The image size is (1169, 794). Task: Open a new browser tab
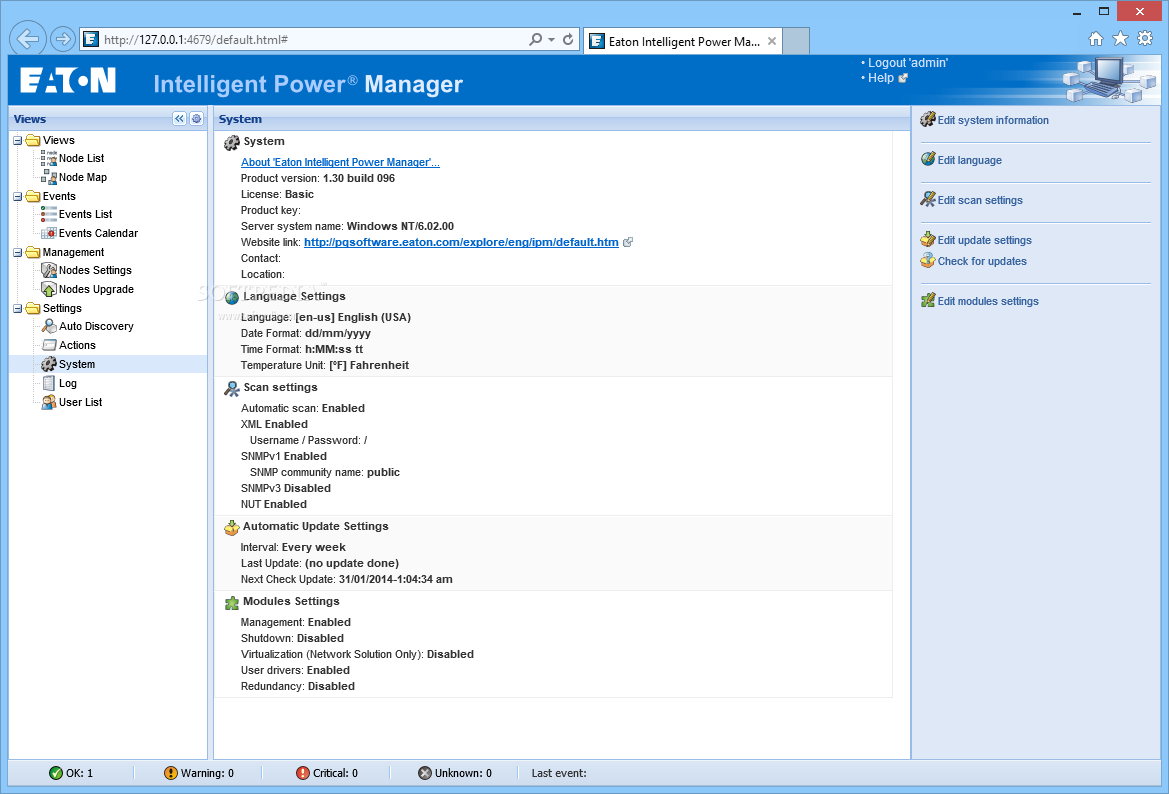[796, 42]
